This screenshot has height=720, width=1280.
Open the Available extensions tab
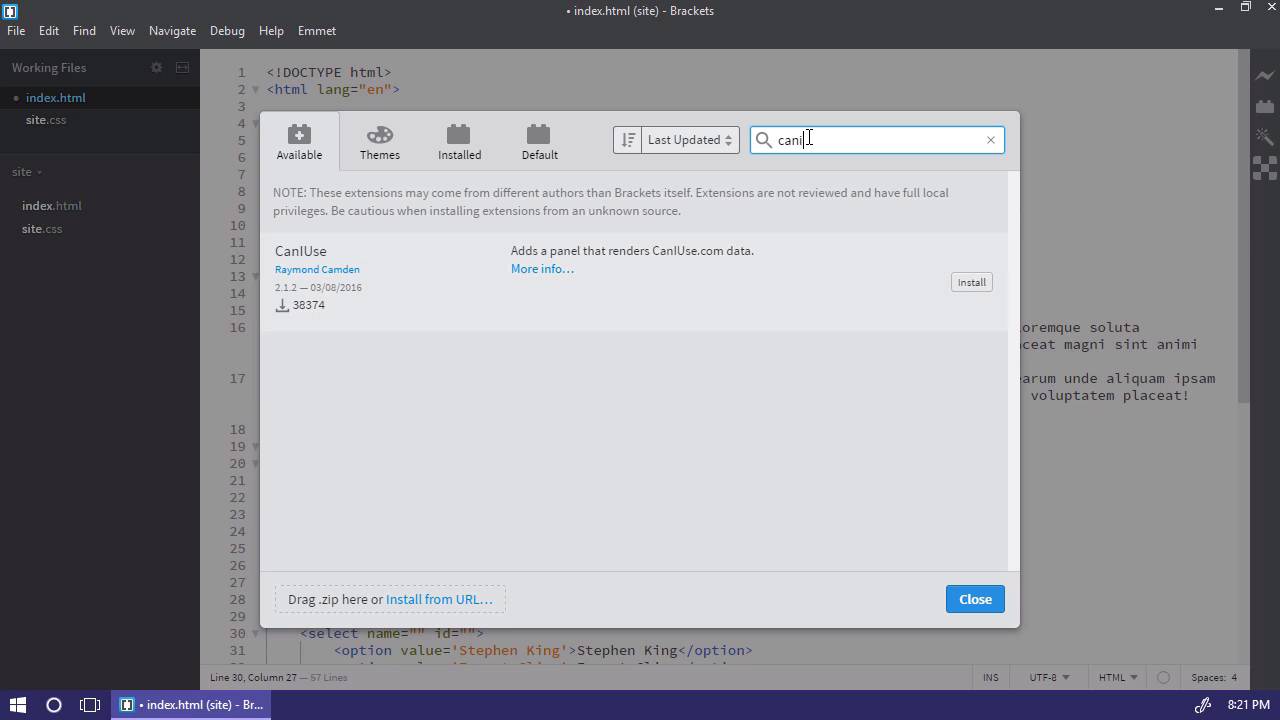click(x=299, y=141)
